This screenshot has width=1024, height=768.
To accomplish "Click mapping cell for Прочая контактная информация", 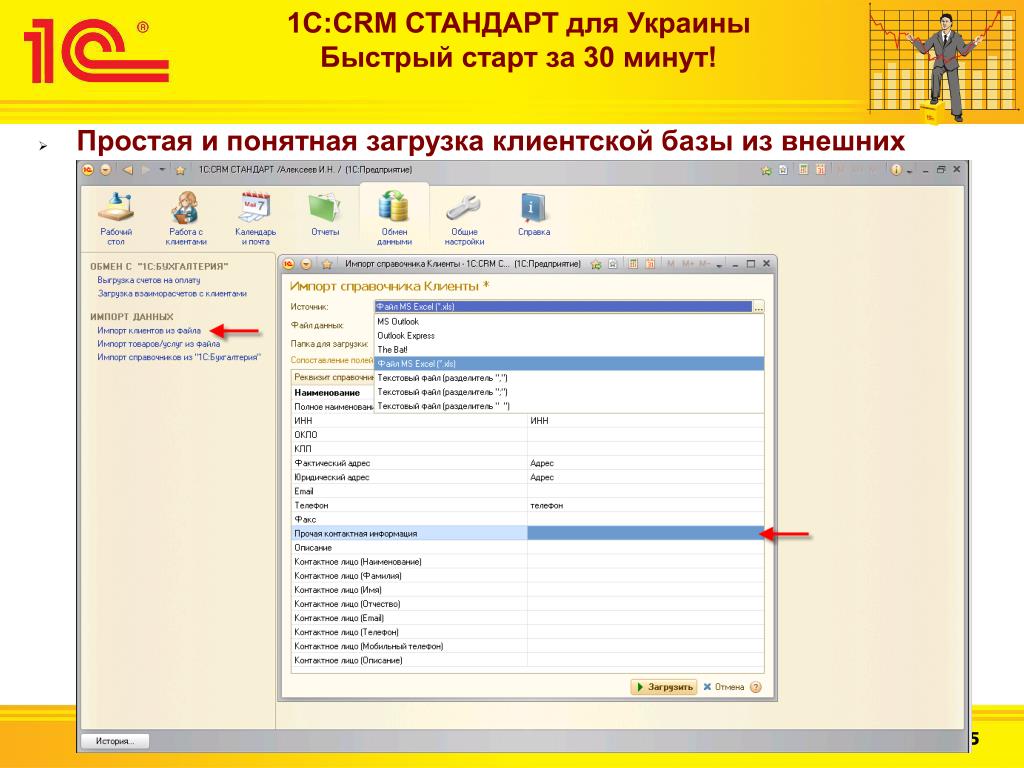I will [x=645, y=534].
